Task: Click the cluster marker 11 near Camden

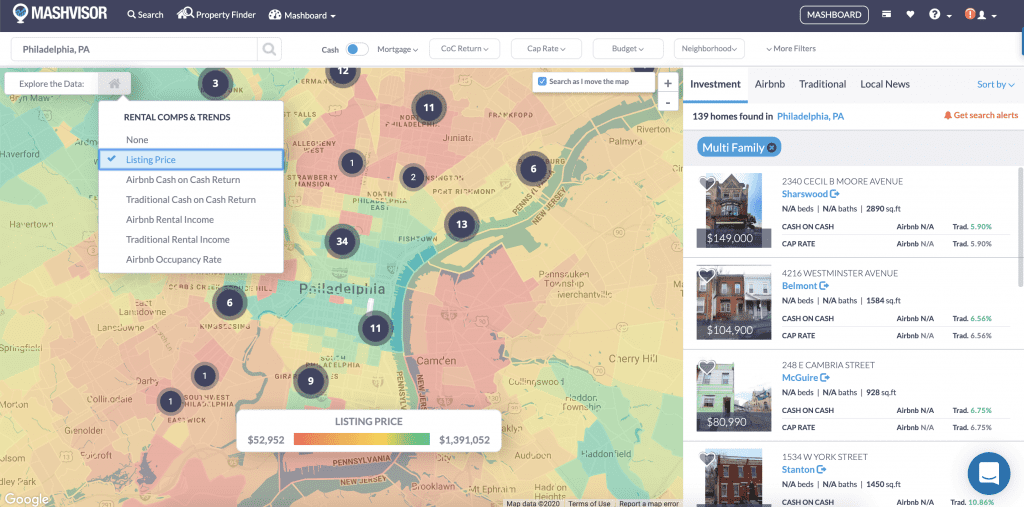Action: click(x=375, y=328)
